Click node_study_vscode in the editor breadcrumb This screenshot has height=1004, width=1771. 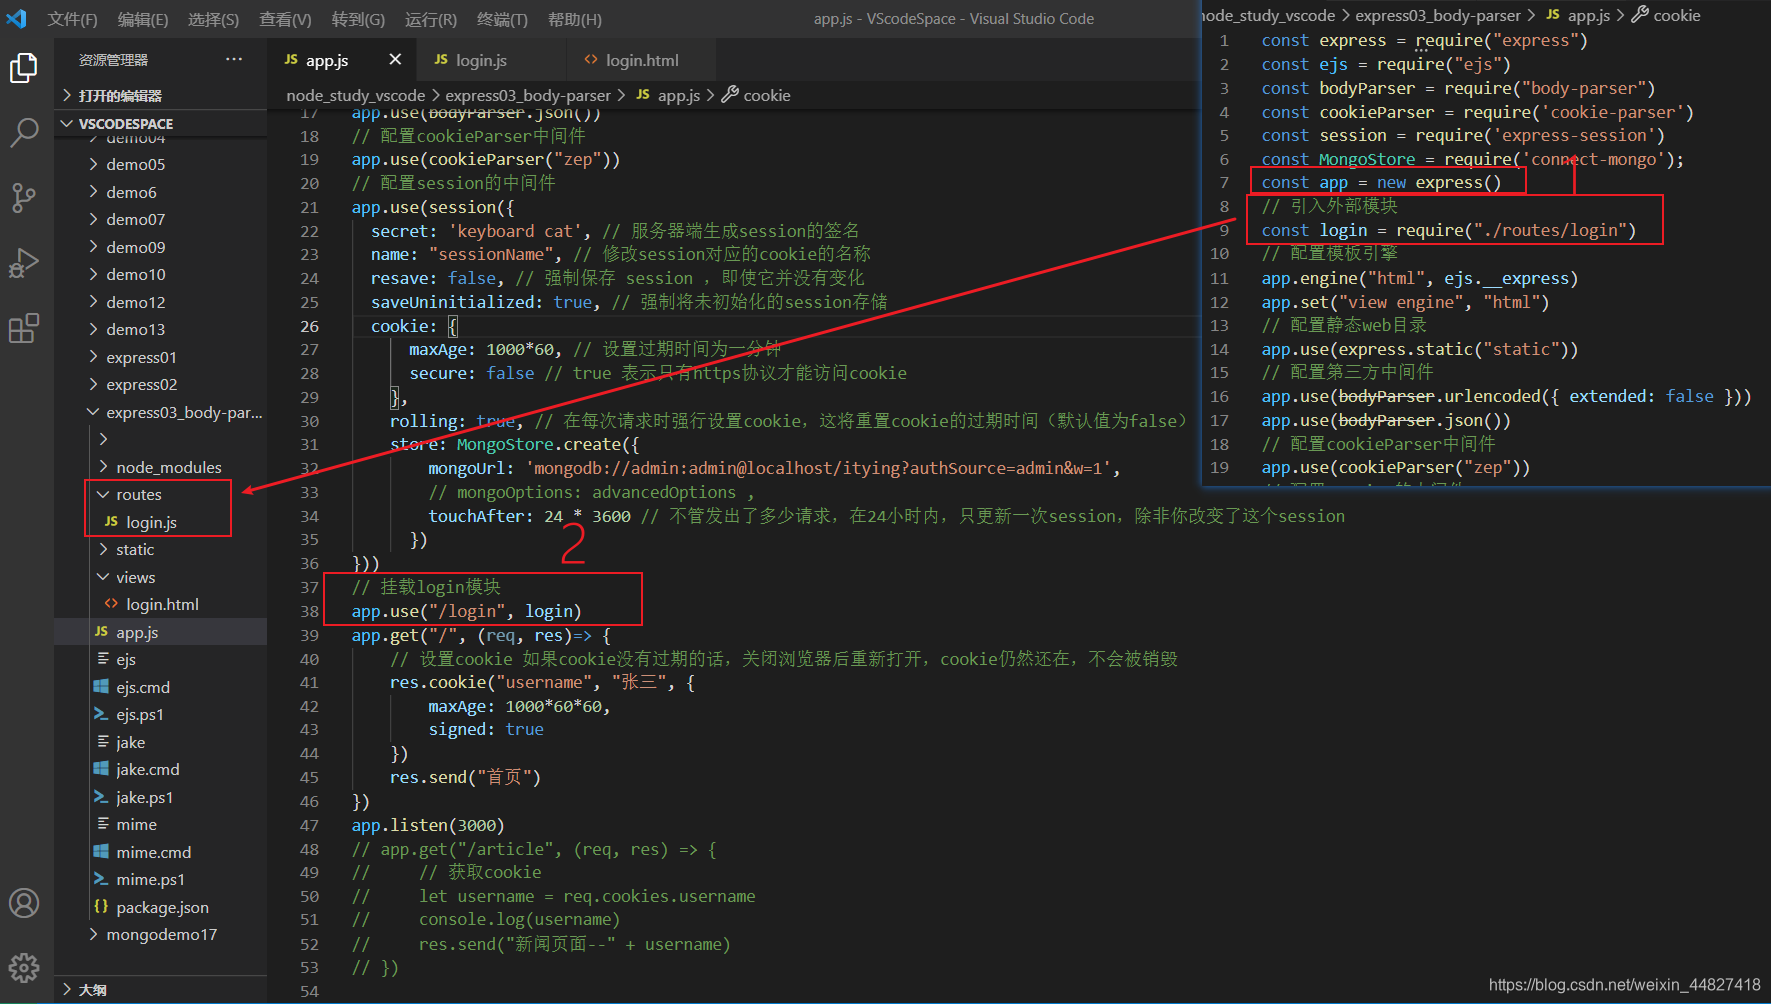click(x=356, y=95)
